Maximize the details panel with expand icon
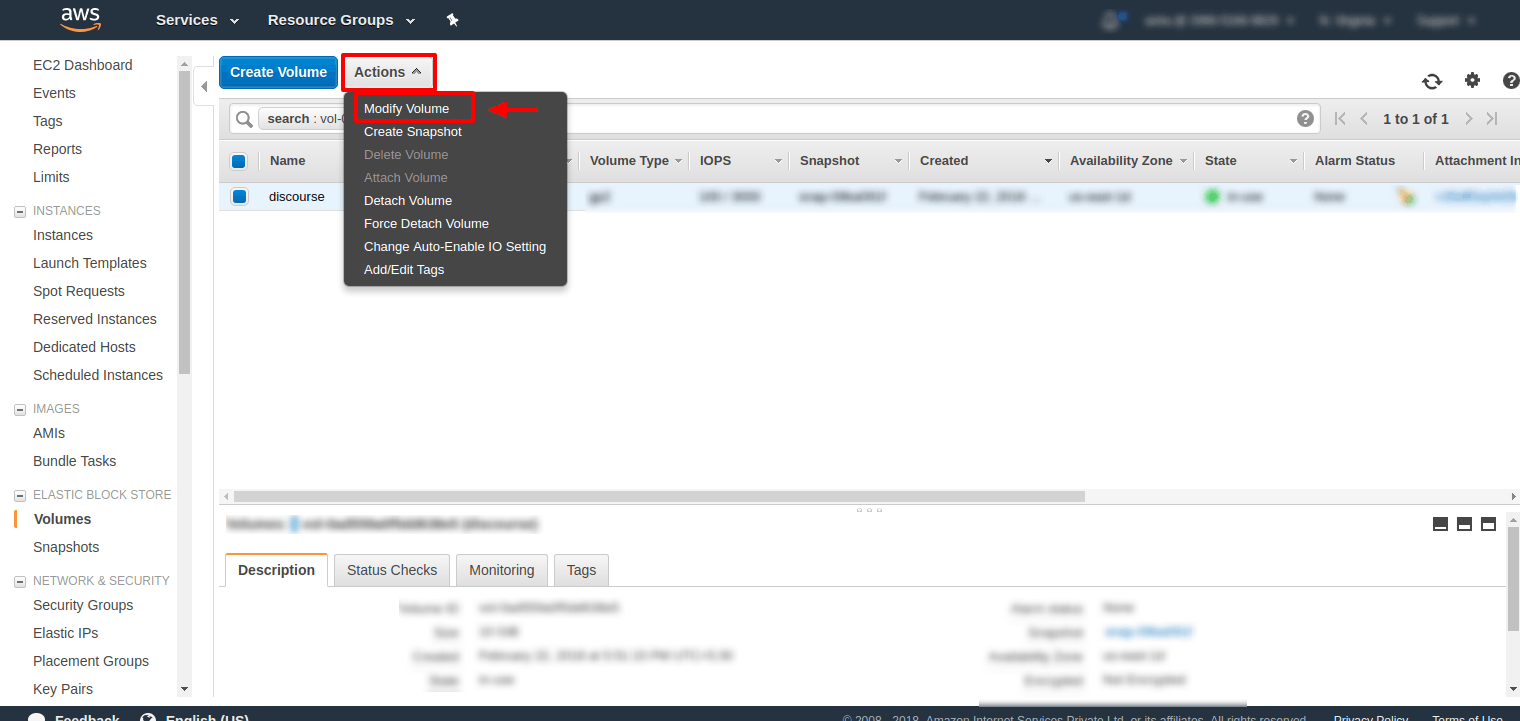Image resolution: width=1520 pixels, height=721 pixels. click(1489, 523)
